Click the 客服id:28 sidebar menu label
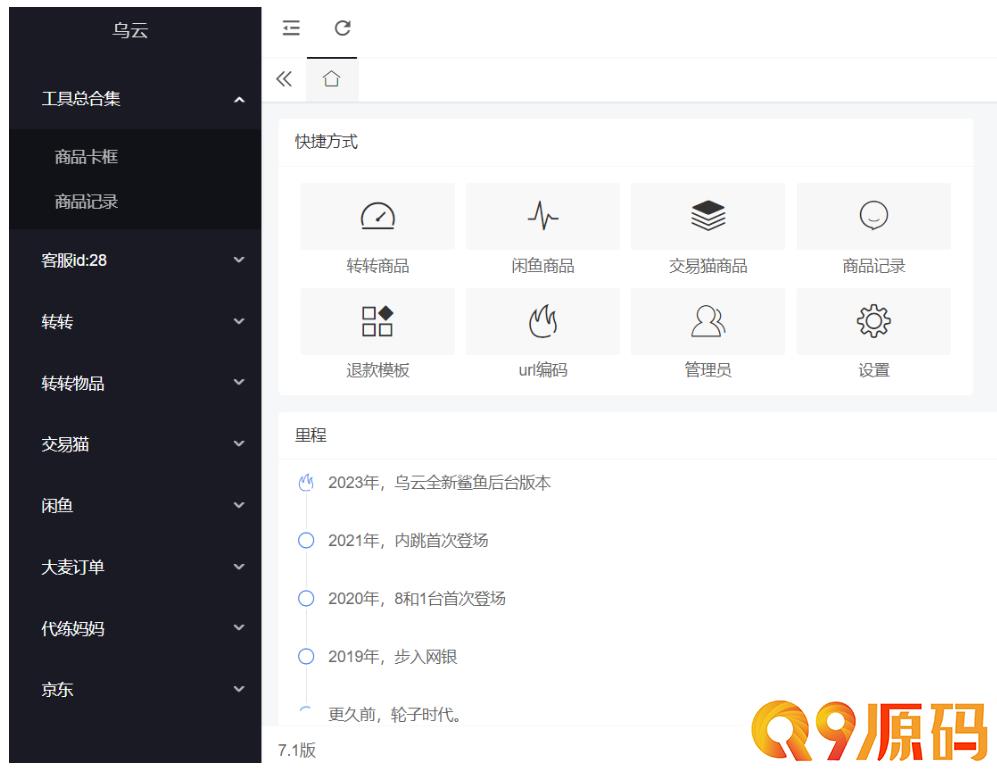Screen dimensions: 997x769 [x=74, y=260]
